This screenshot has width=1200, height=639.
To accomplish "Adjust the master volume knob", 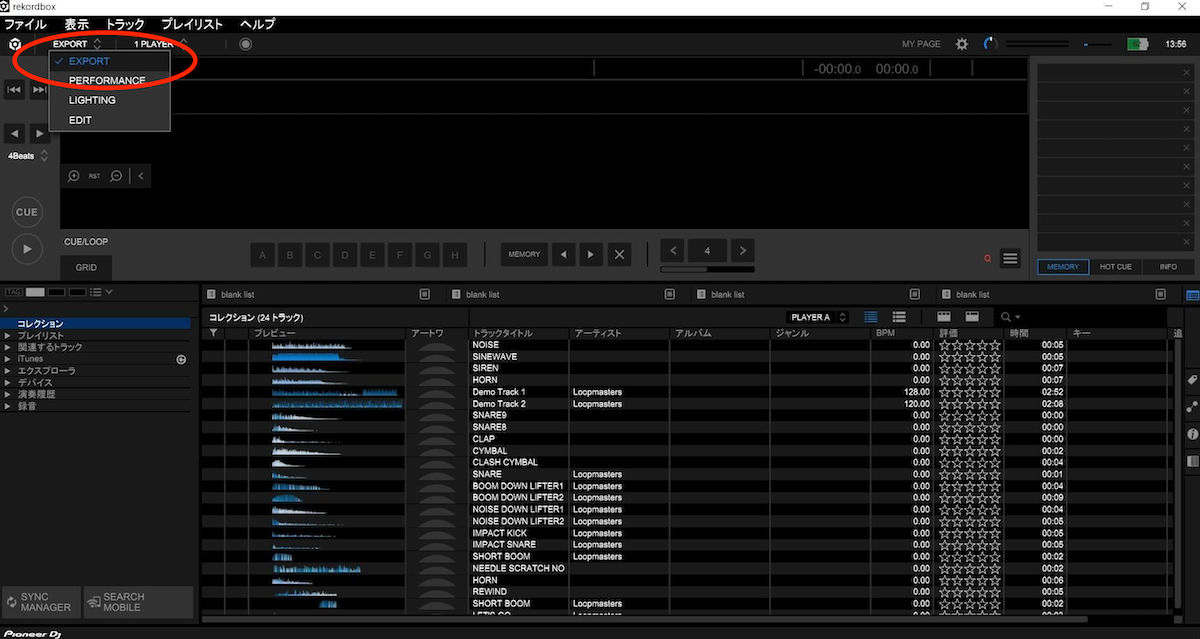I will 991,44.
